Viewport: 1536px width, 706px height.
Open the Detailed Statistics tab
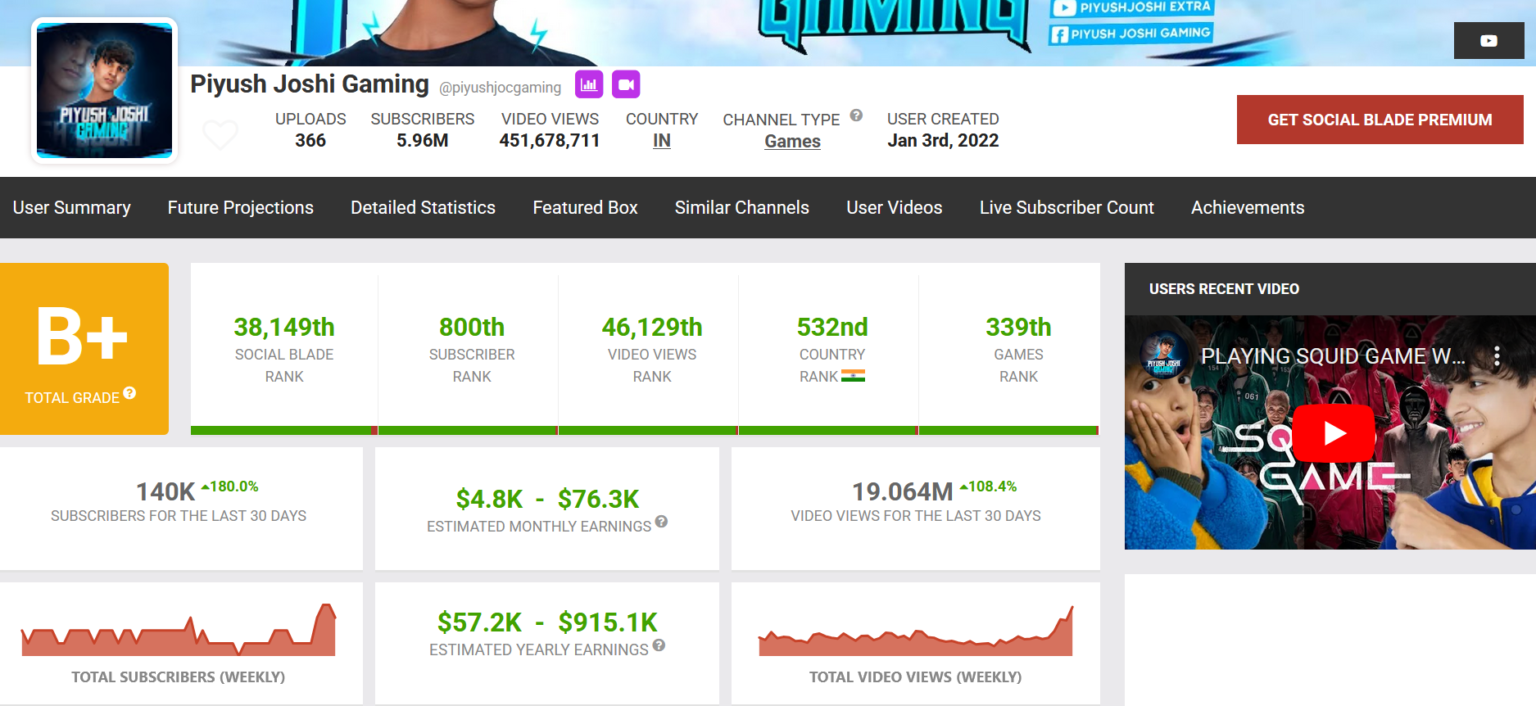[423, 208]
